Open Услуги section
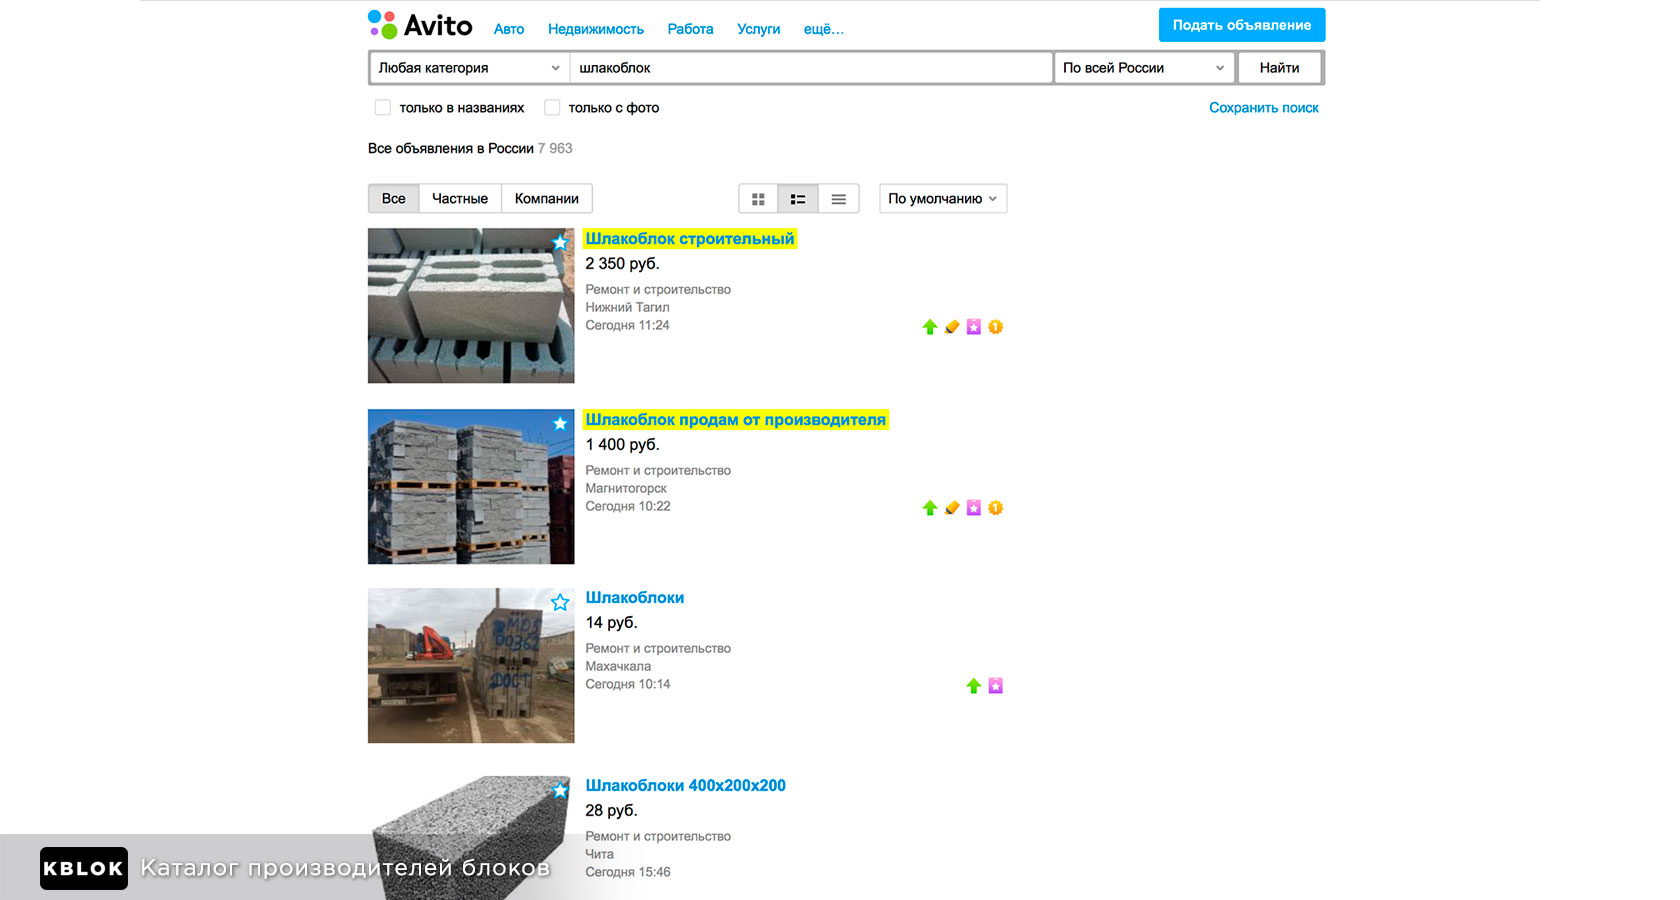Screen dimensions: 1680x900 [x=758, y=29]
